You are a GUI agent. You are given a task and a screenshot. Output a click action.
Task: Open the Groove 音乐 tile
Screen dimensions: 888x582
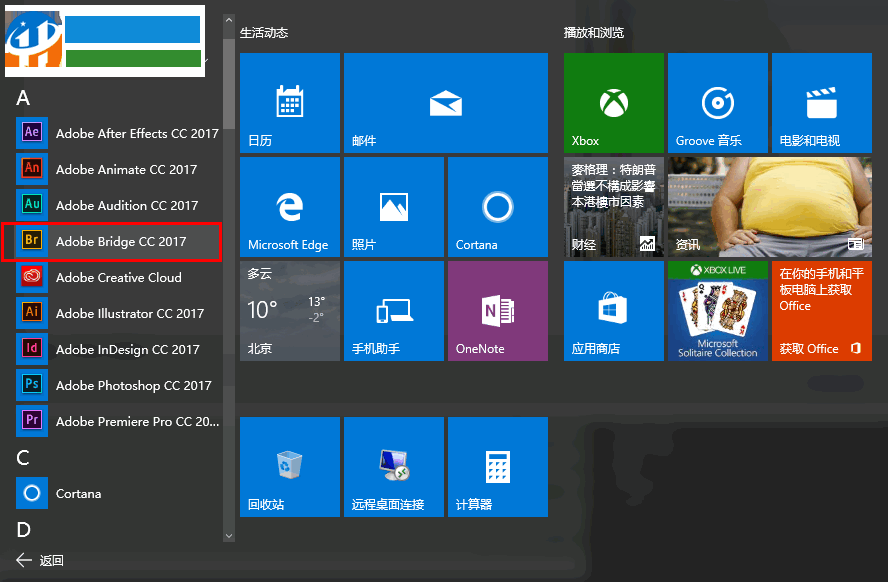coord(718,103)
